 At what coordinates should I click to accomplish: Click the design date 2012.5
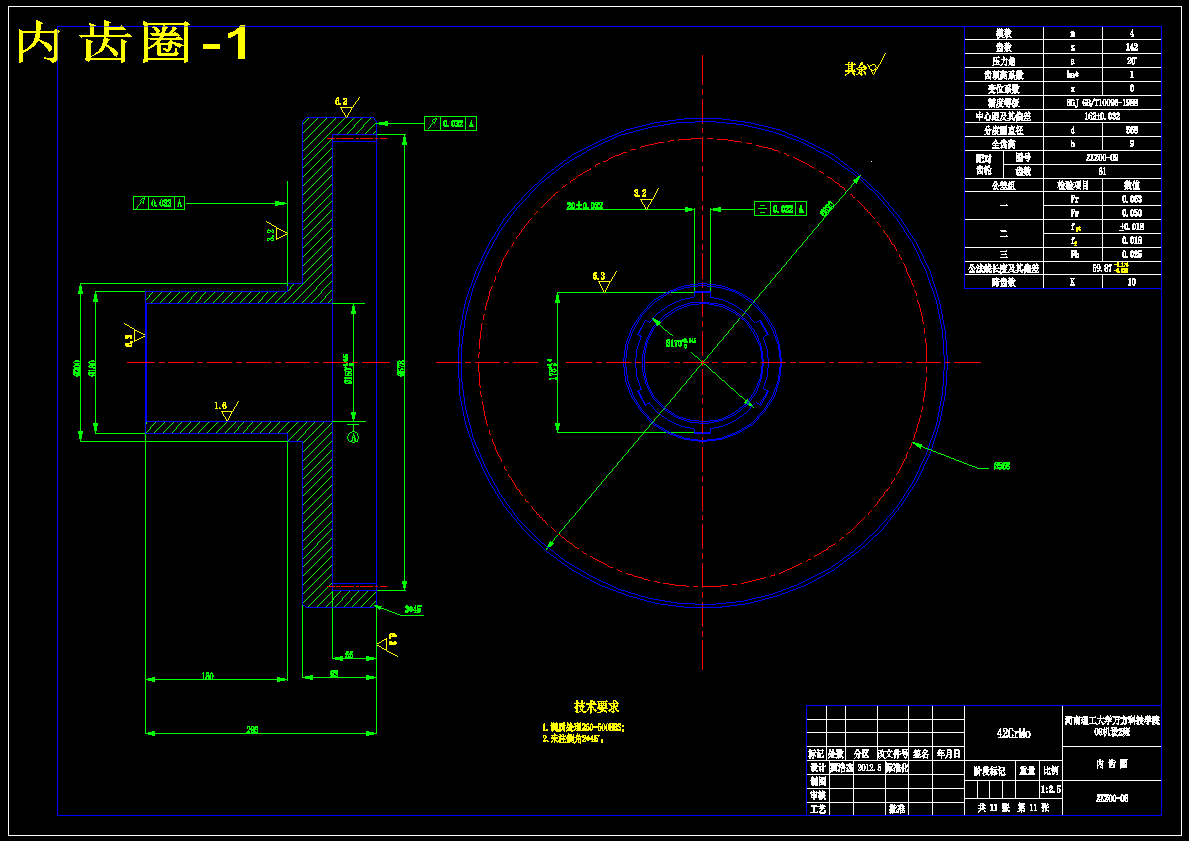870,767
